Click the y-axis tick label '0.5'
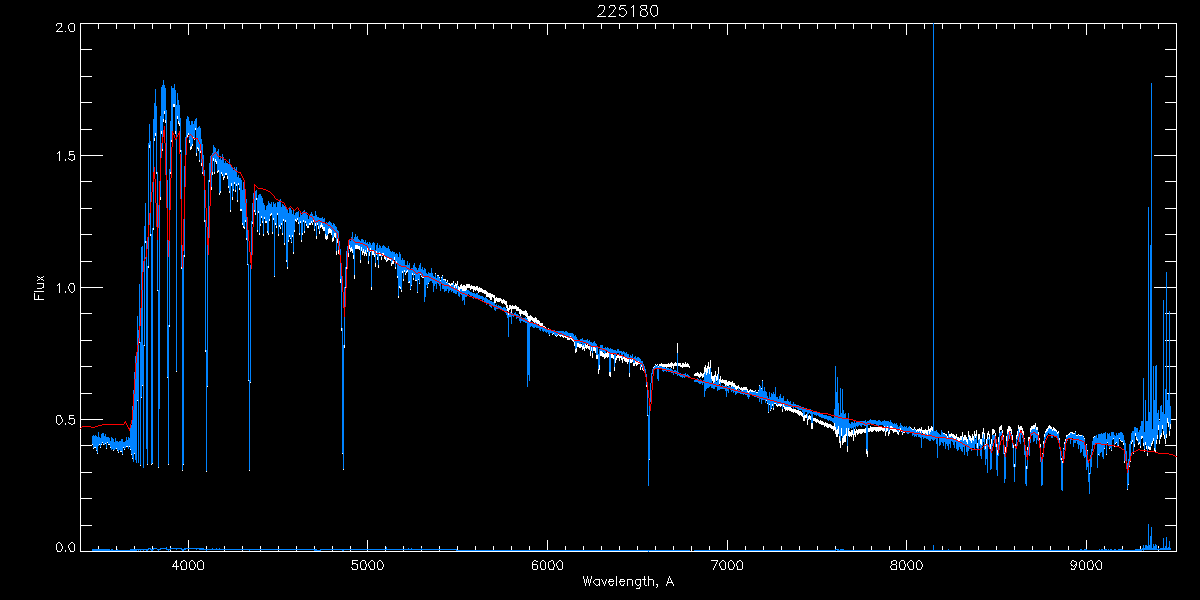The width and height of the screenshot is (1200, 600). (64, 419)
